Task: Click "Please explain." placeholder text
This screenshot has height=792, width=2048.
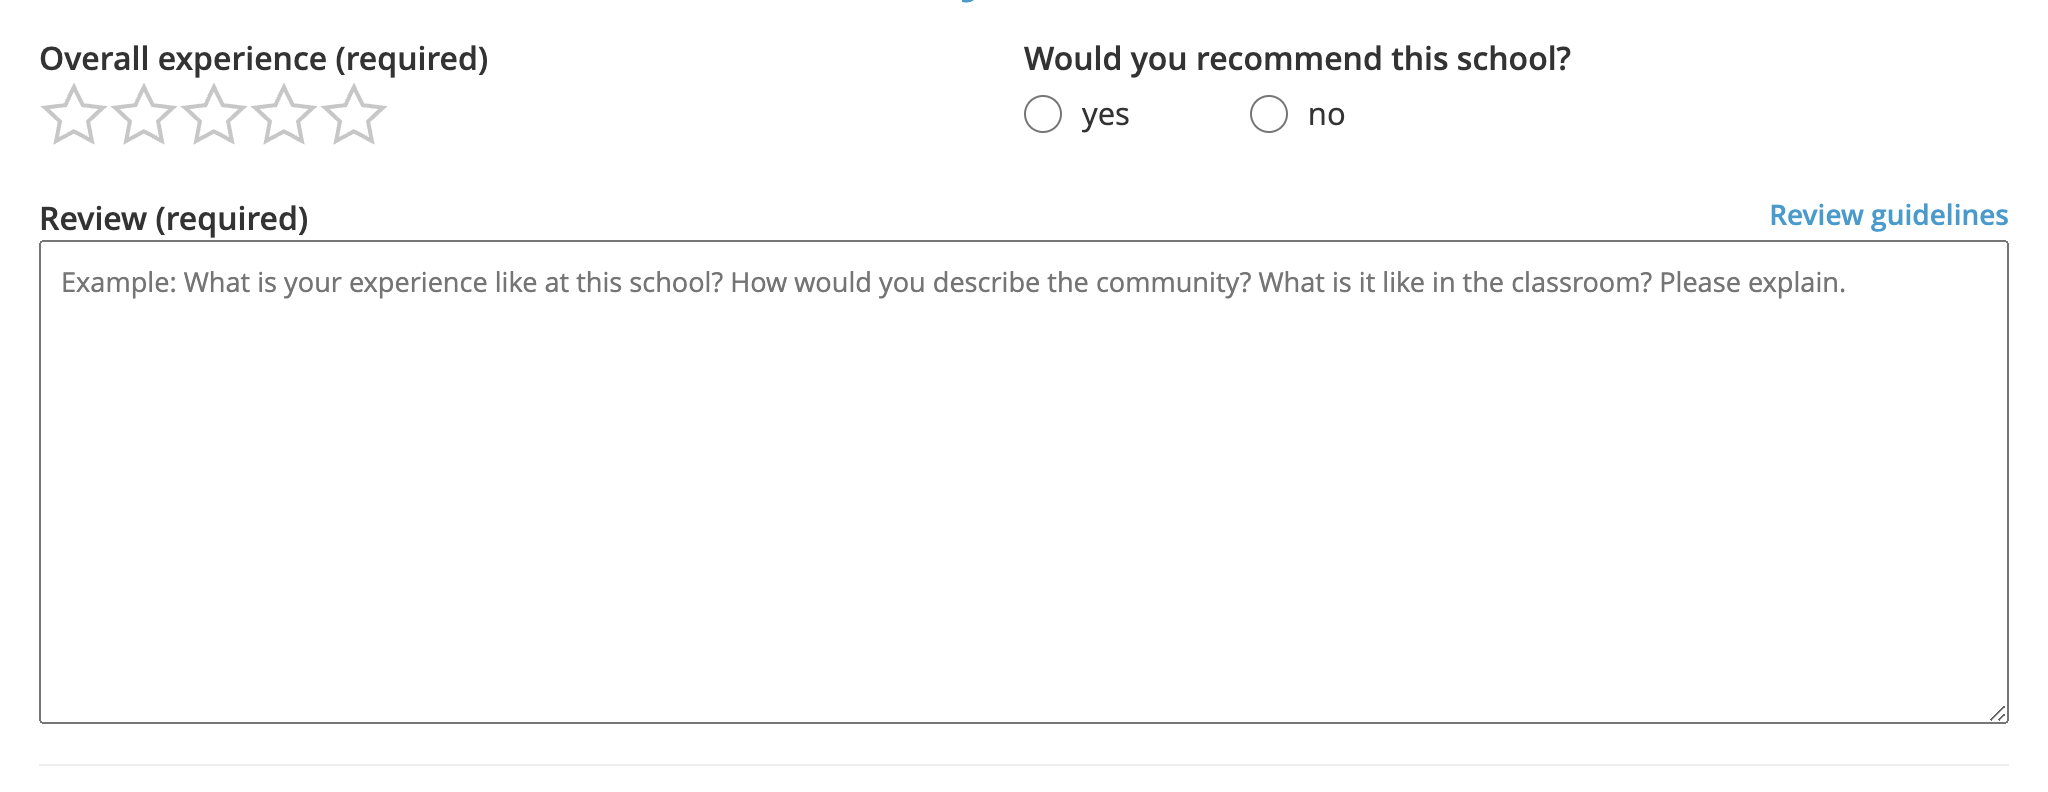Action: pos(1752,283)
